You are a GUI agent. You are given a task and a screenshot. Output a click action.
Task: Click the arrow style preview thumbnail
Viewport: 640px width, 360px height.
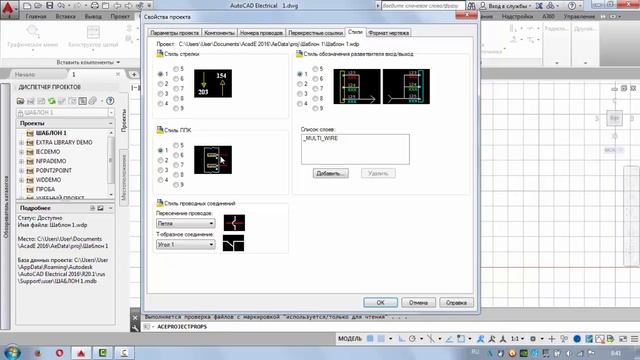(x=213, y=83)
